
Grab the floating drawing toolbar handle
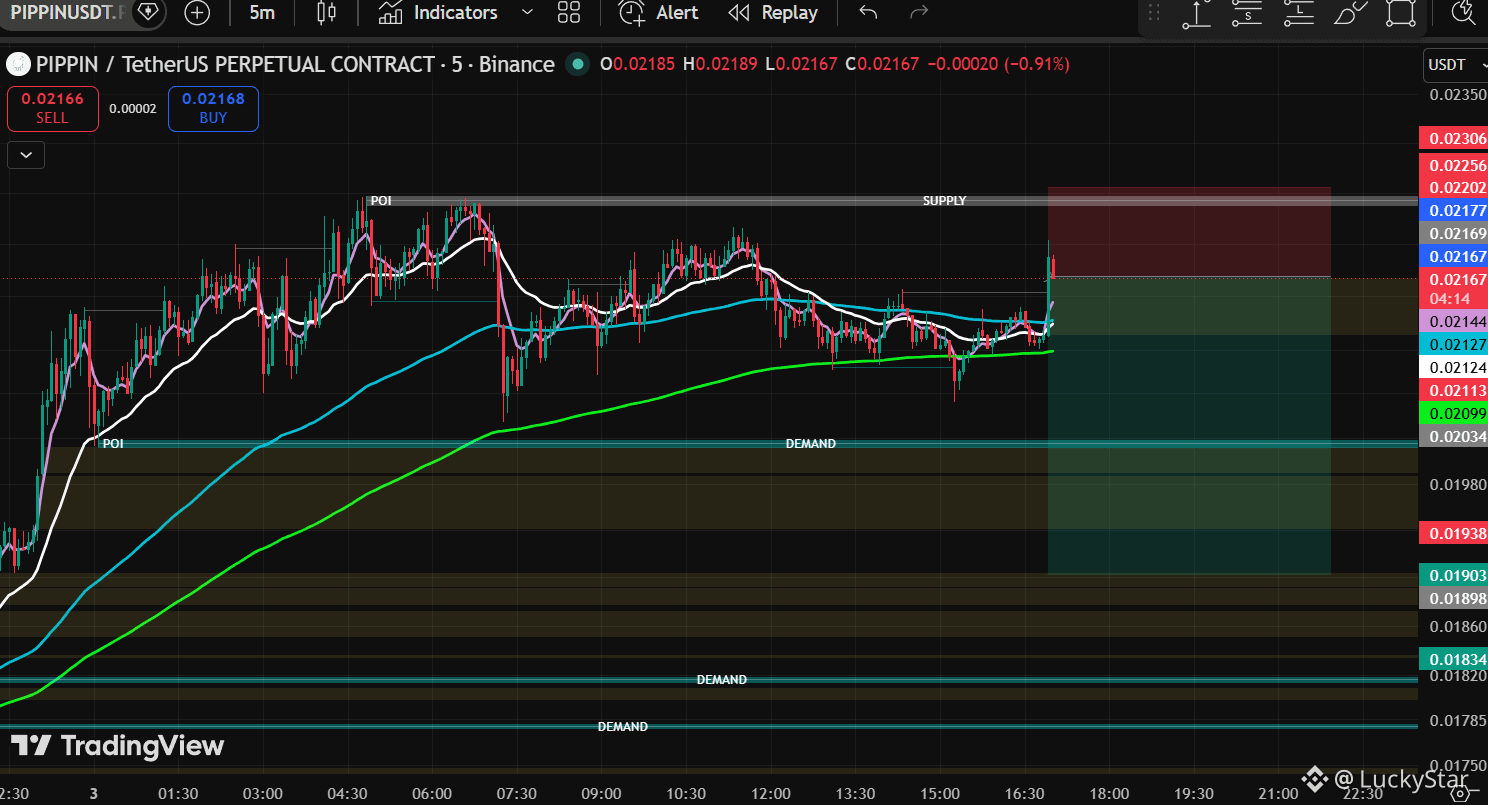[x=1154, y=13]
